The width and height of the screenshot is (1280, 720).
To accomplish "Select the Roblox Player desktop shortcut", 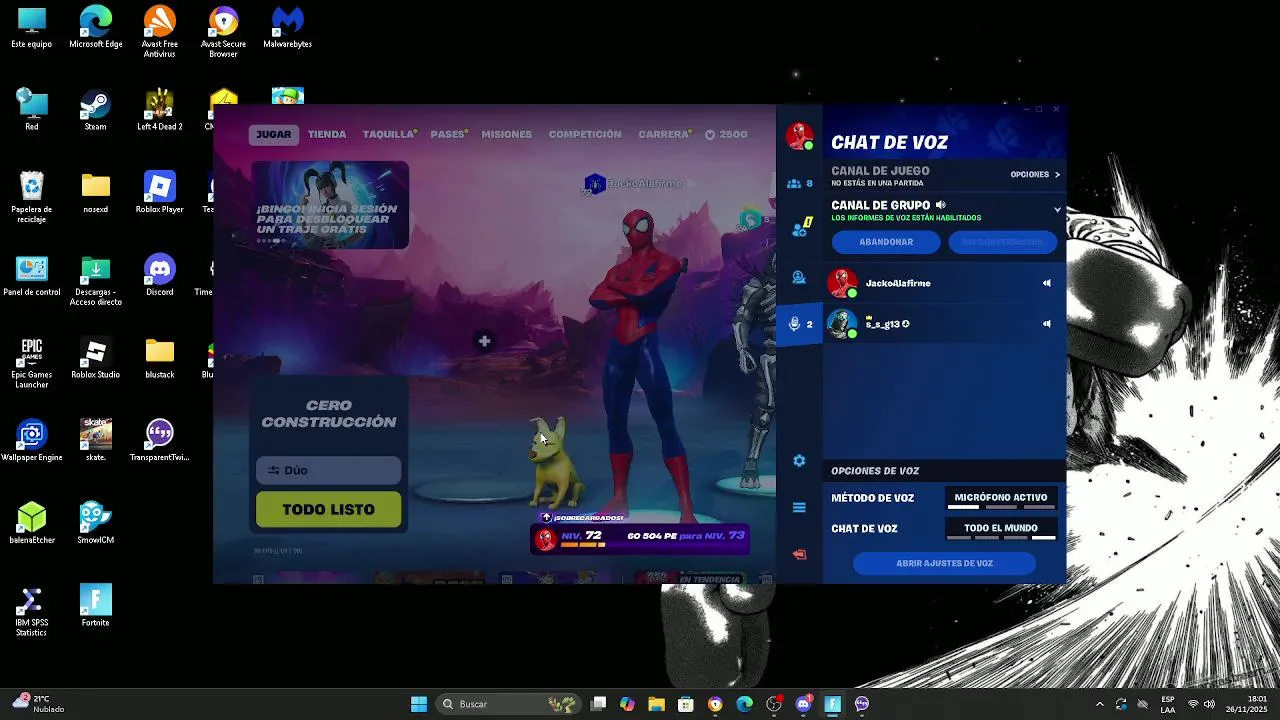I will click(159, 192).
